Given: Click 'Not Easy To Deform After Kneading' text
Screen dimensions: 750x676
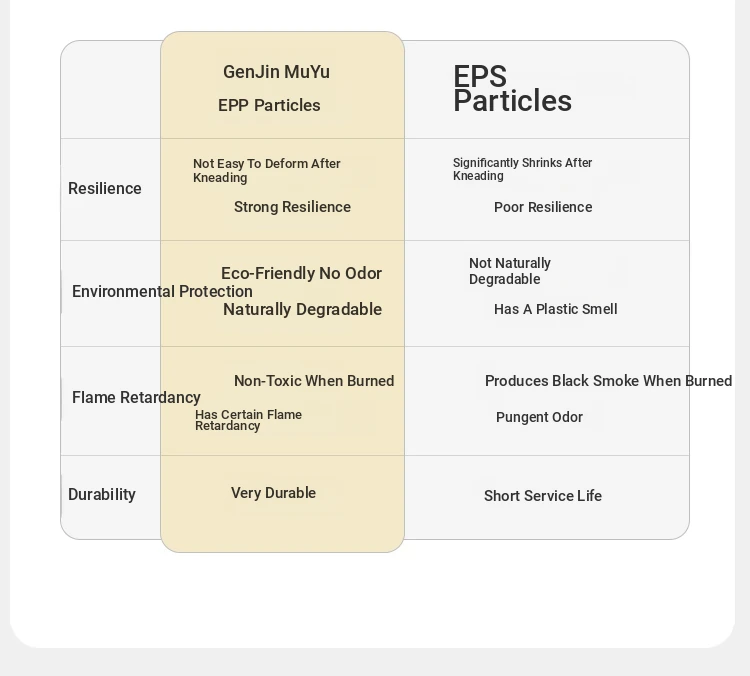Looking at the screenshot, I should pos(266,170).
